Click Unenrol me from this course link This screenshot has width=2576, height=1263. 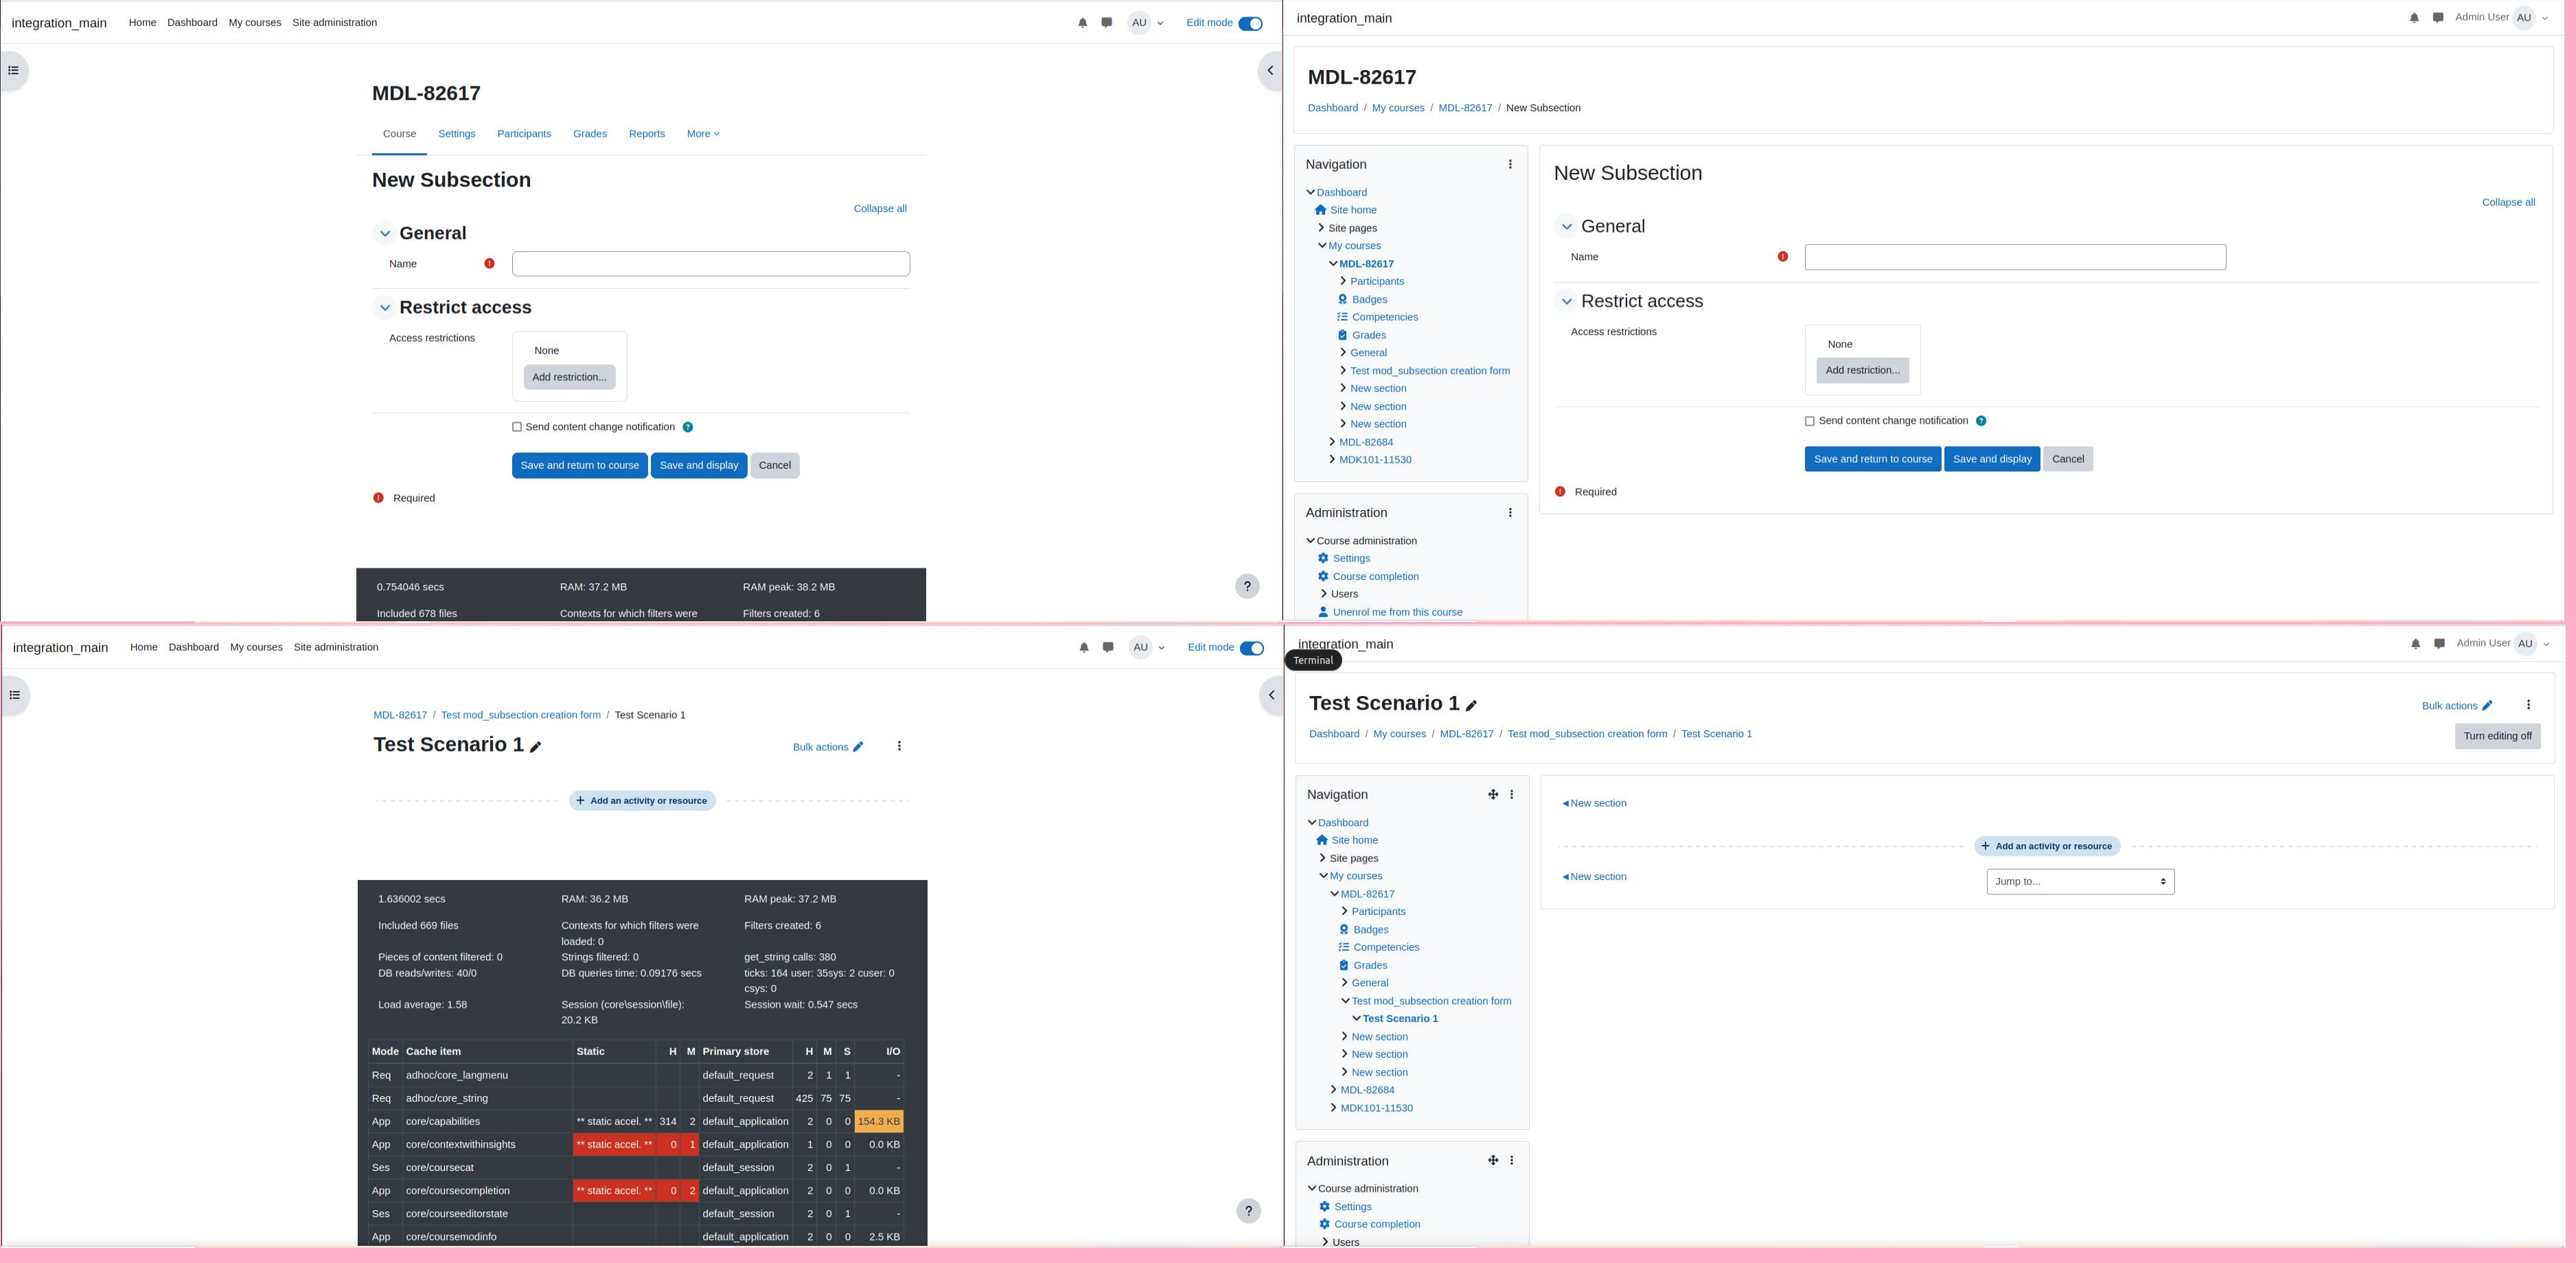click(1397, 612)
